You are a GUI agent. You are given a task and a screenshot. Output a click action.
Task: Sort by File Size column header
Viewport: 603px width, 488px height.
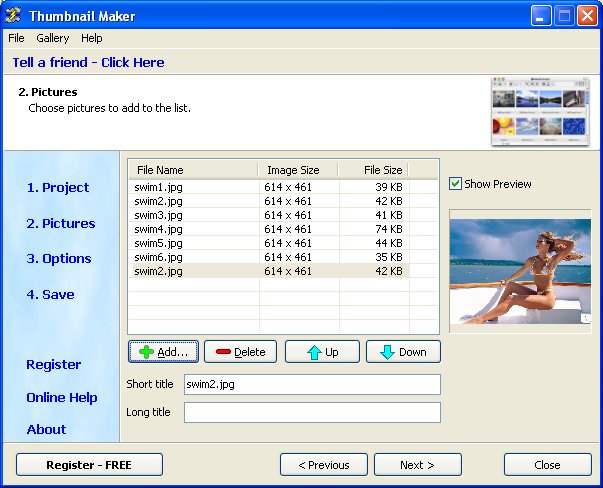[x=373, y=170]
